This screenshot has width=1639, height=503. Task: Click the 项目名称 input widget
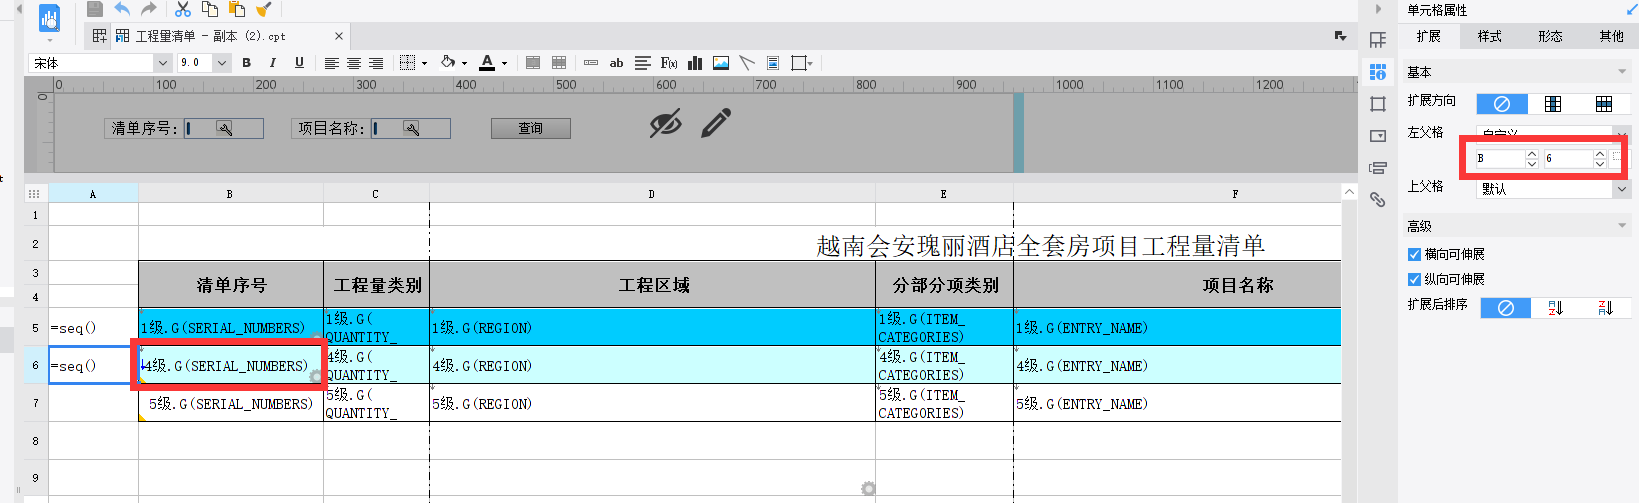[x=411, y=128]
